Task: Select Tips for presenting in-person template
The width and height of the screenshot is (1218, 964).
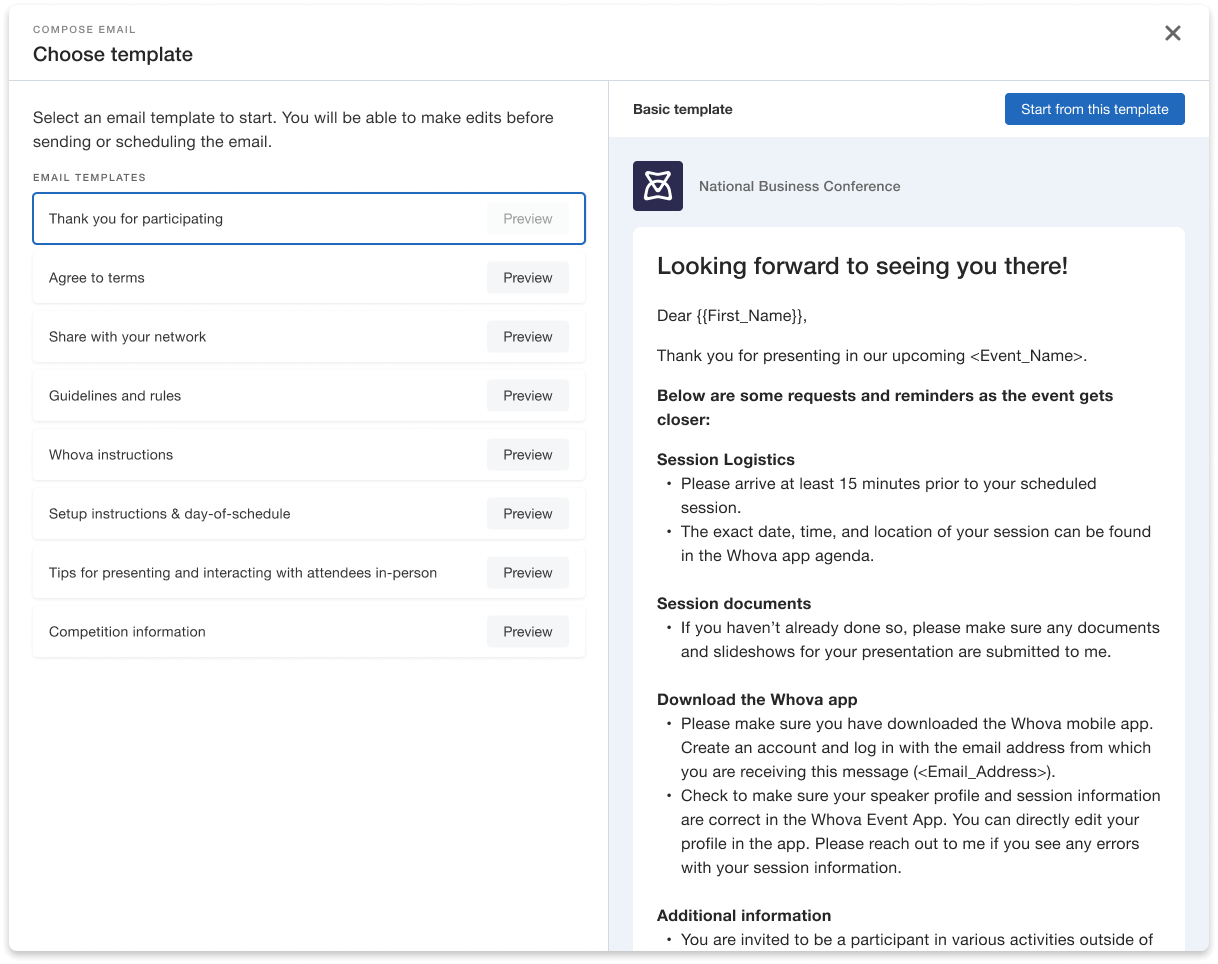Action: [x=243, y=573]
